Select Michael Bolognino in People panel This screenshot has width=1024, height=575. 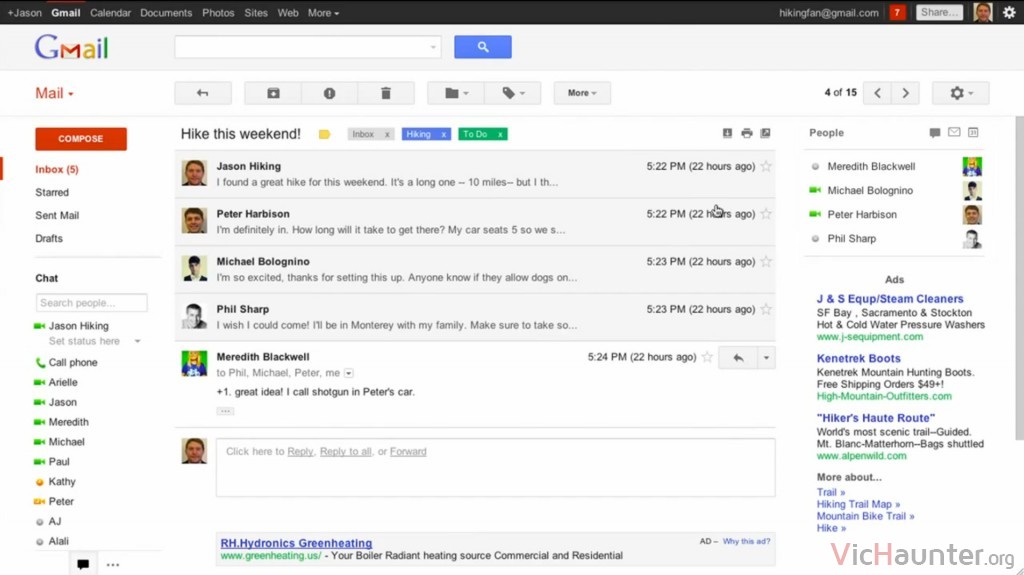point(870,191)
